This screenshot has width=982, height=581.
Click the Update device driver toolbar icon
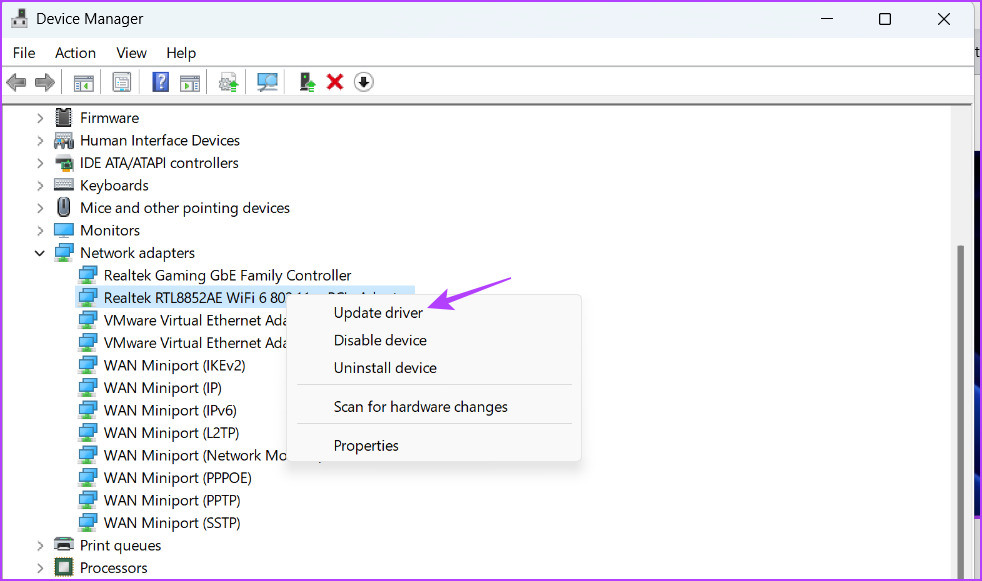pyautogui.click(x=229, y=82)
